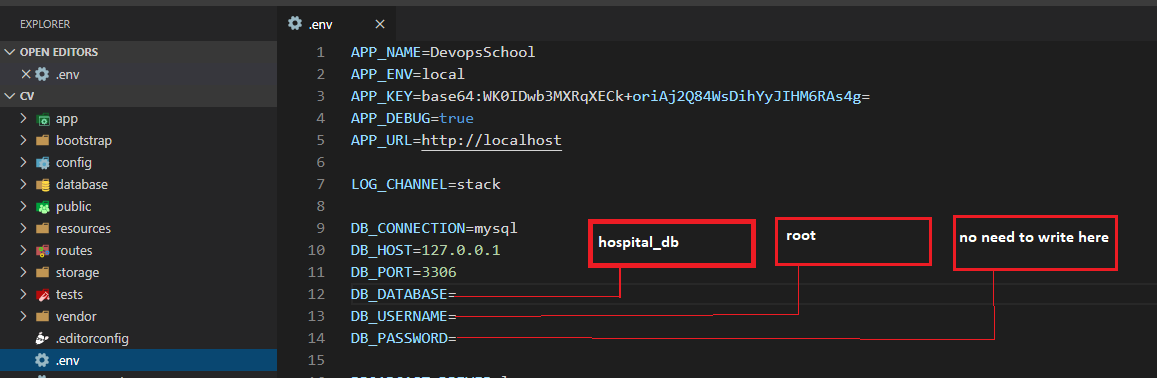Close .env from the Open Editors list
The width and height of the screenshot is (1157, 378).
tap(26, 74)
